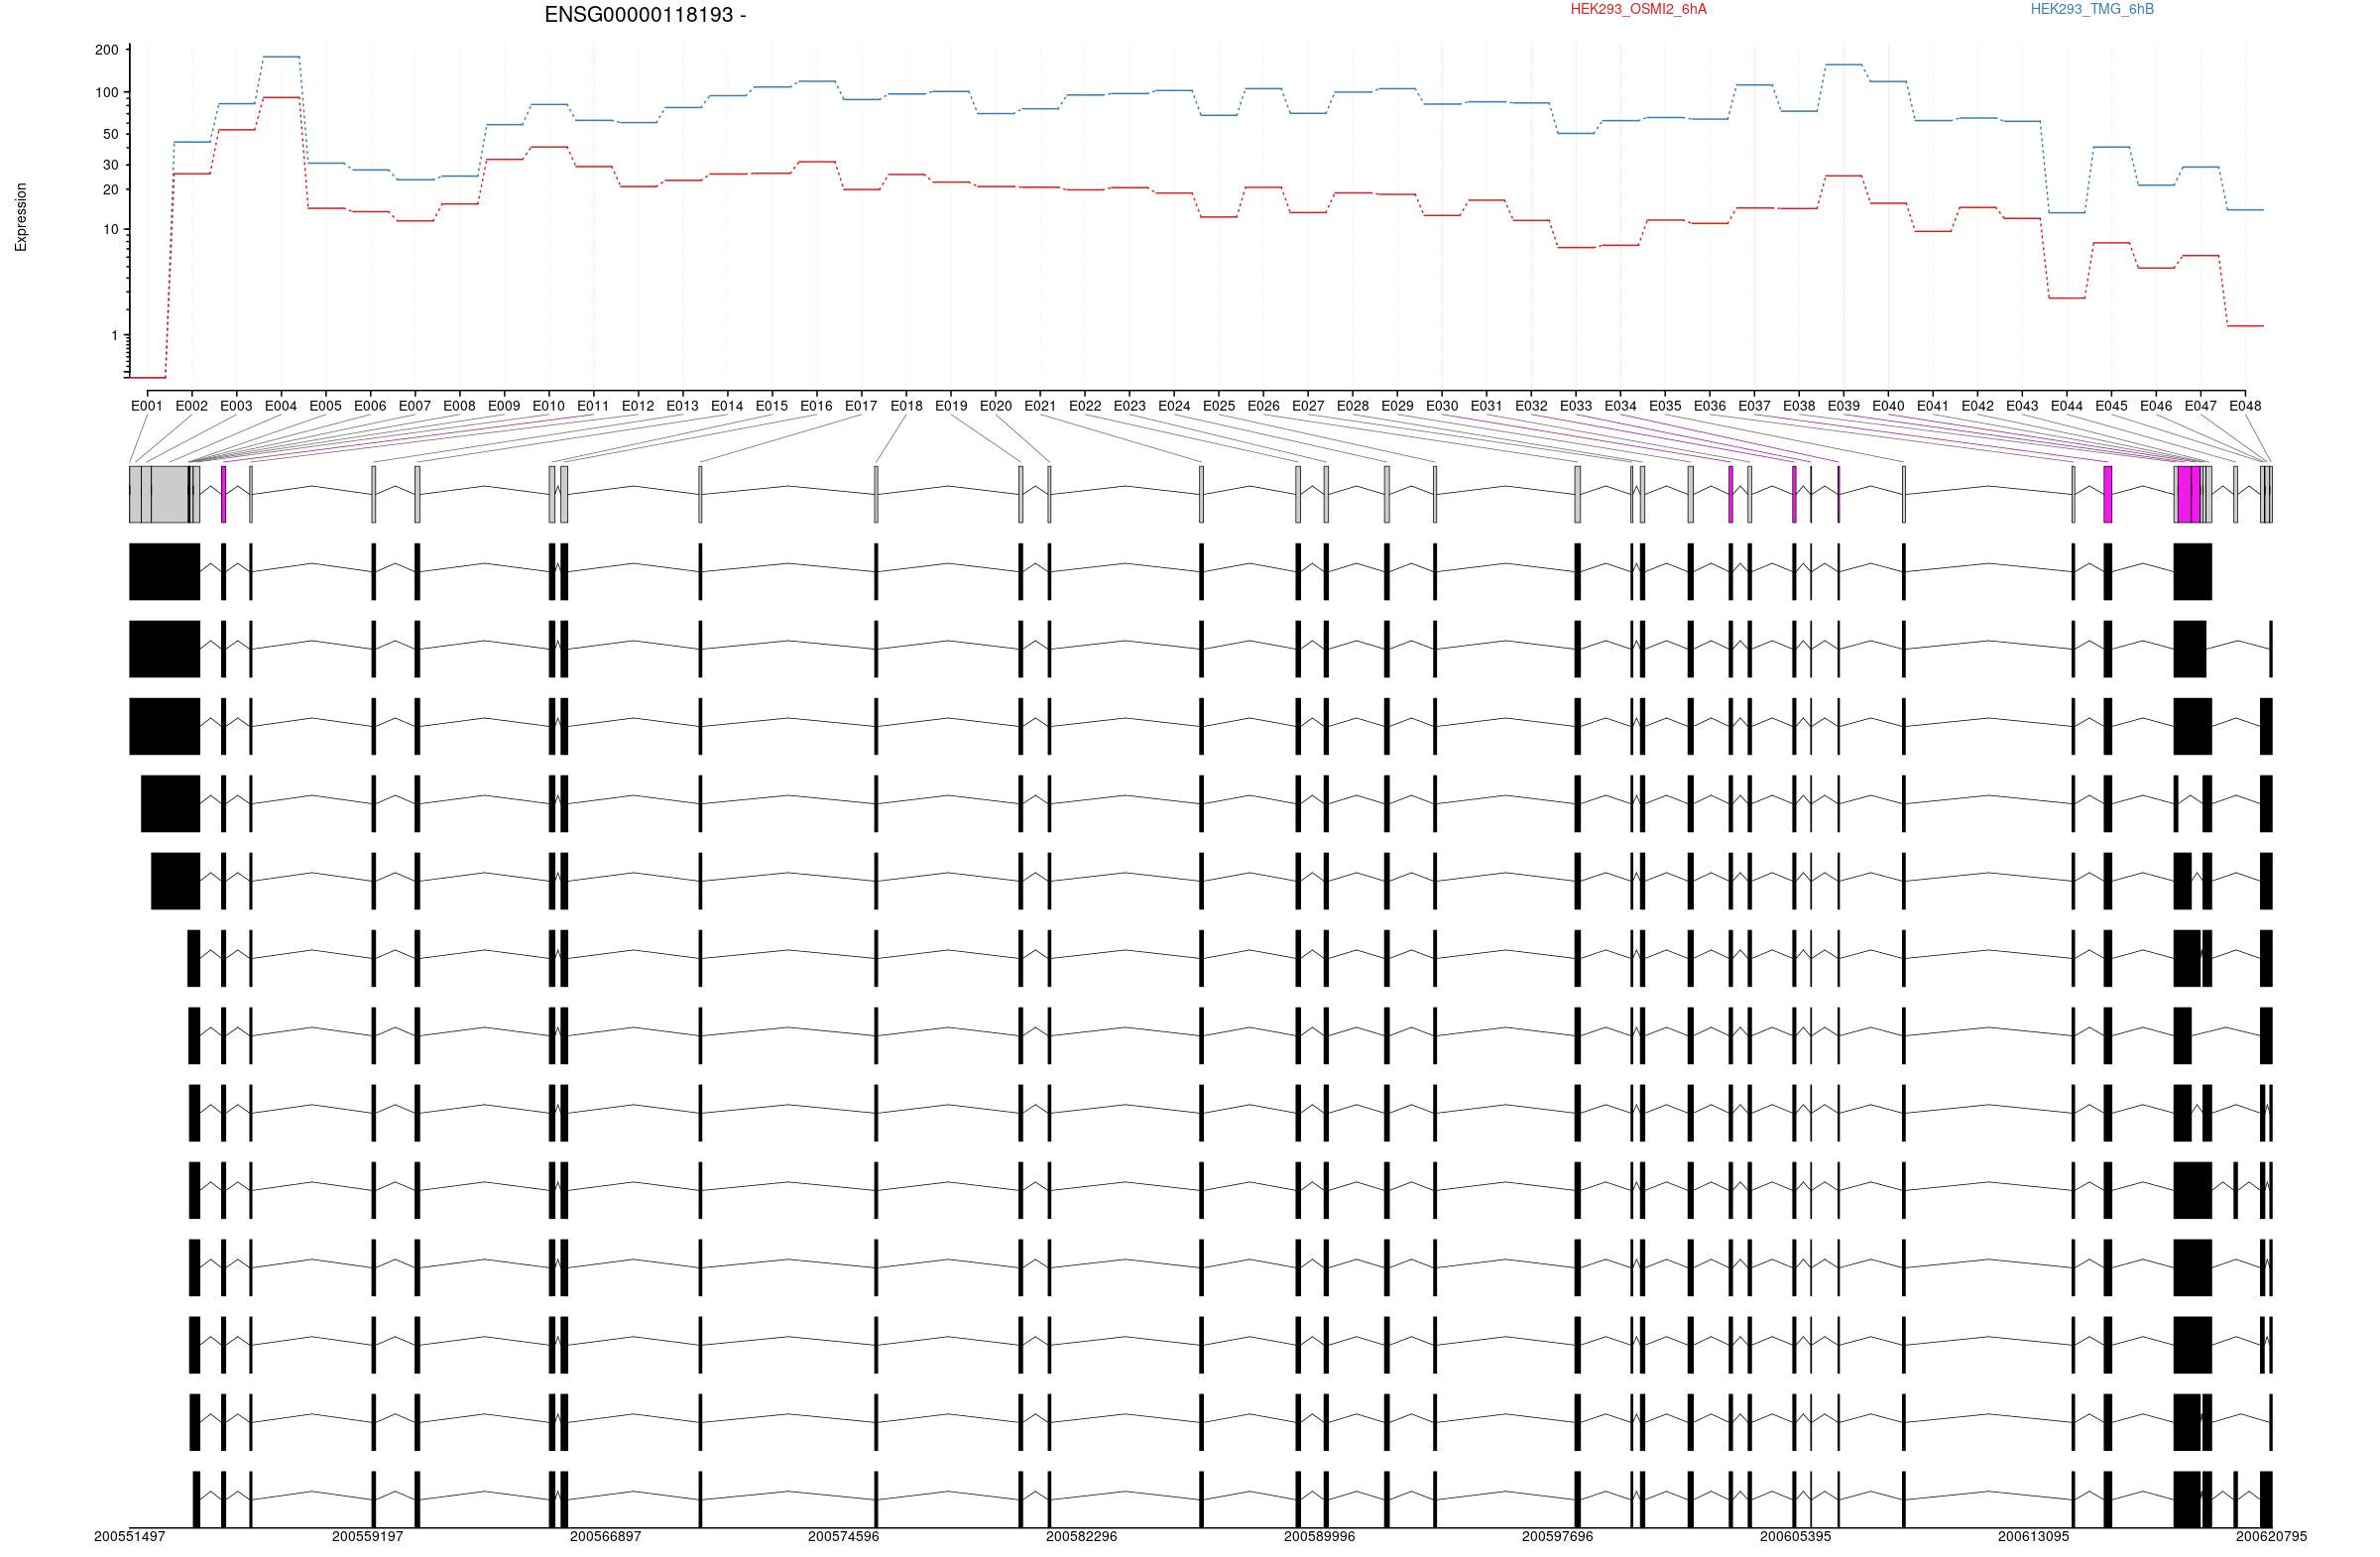Click genomic coordinate 200620795
This screenshot has width=2380, height=1557.
click(x=2272, y=1536)
